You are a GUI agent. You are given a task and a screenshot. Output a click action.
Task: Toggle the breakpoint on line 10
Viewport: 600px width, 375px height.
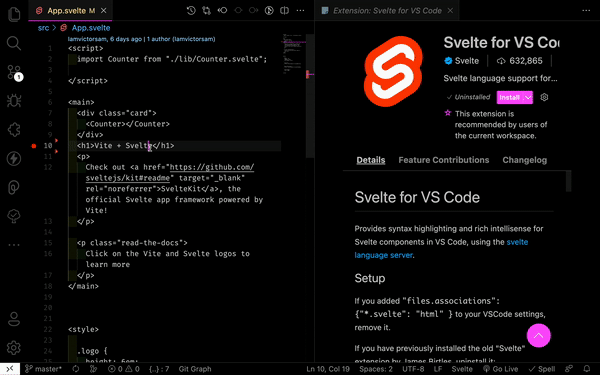(x=34, y=146)
